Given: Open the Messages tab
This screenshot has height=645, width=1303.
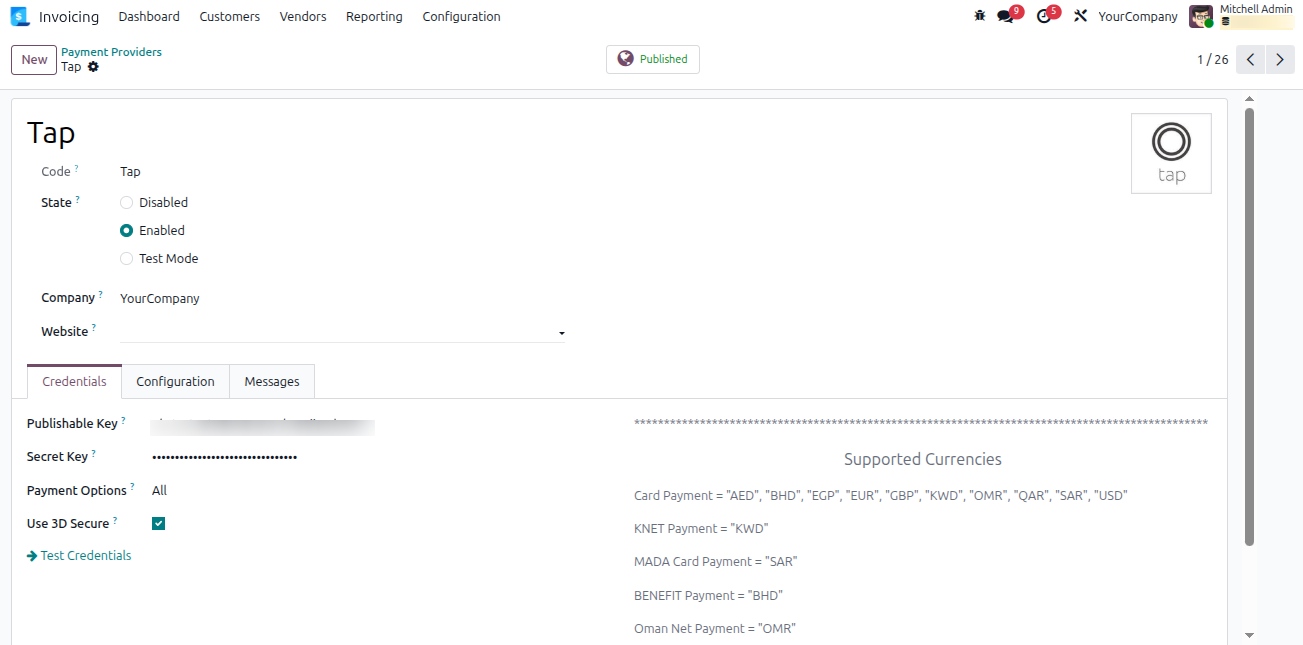Looking at the screenshot, I should 271,381.
